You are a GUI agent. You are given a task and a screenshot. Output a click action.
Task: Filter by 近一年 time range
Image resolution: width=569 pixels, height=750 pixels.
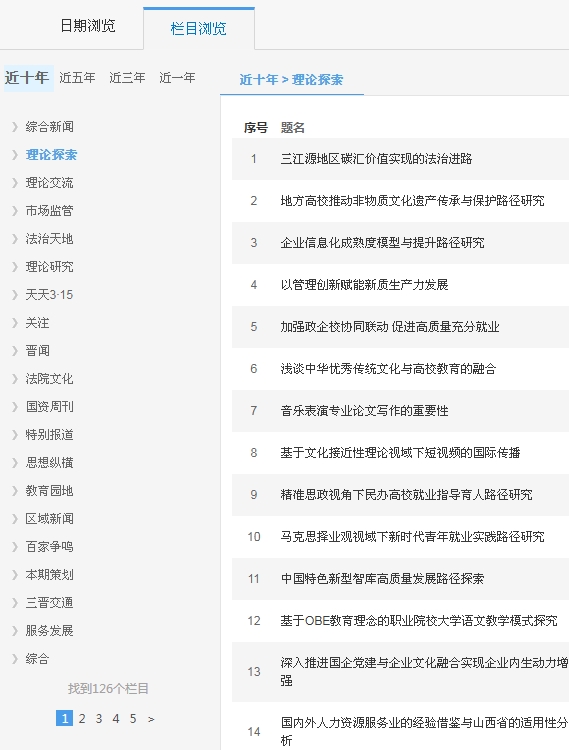pos(177,77)
